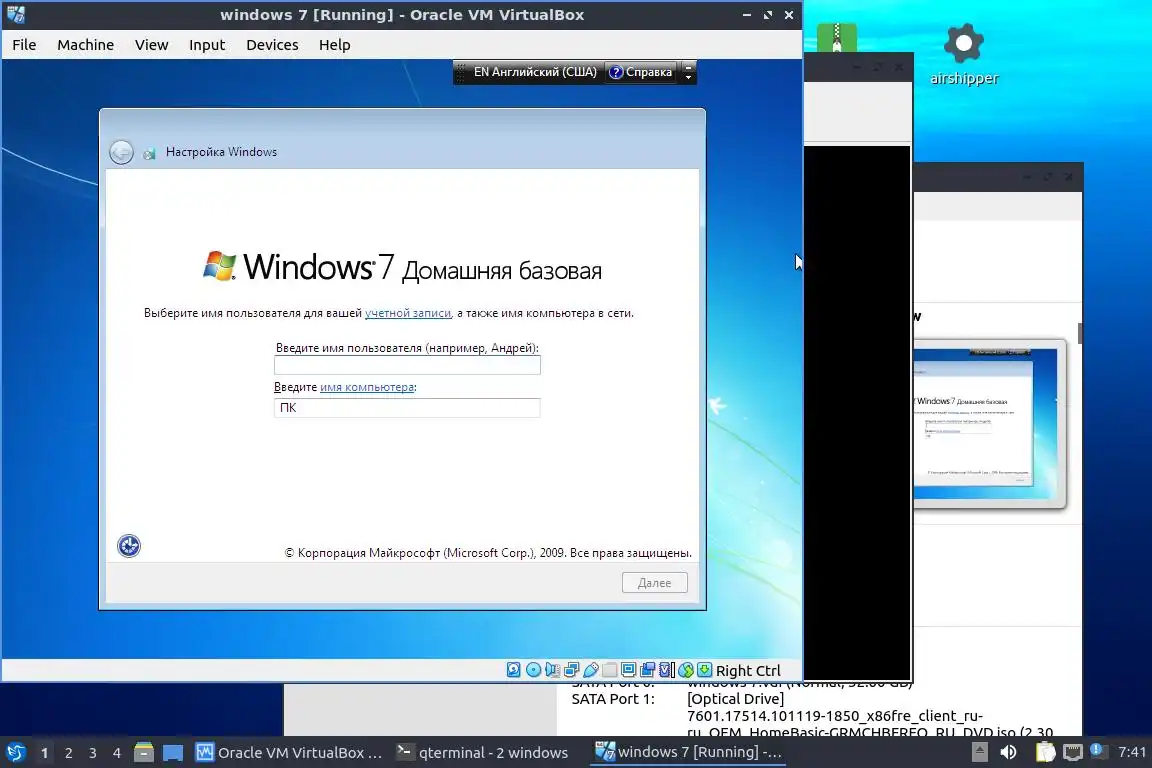Click the show desktop taskbar icon
This screenshot has height=768, width=1152.
tap(173, 753)
